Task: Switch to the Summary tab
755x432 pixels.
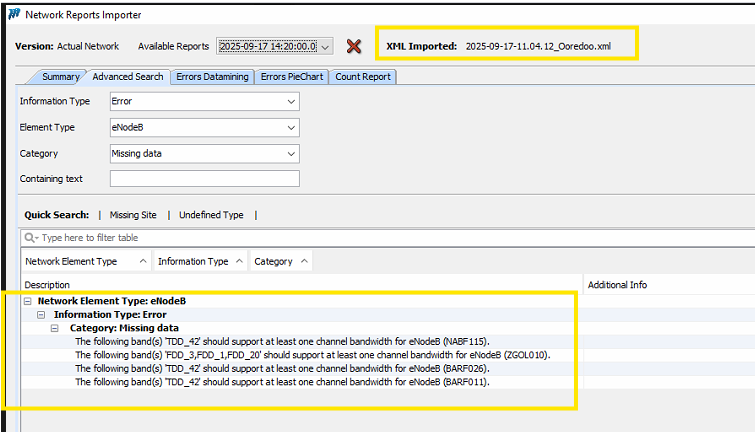Action: (x=61, y=76)
